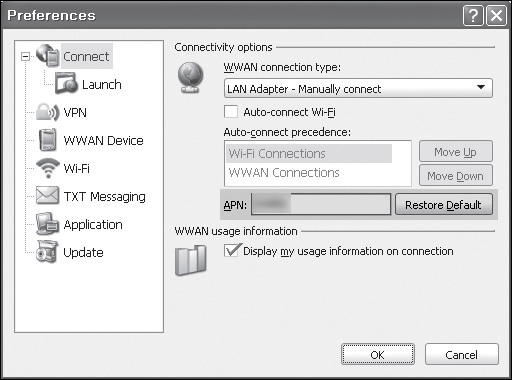The image size is (512, 380).
Task: Select the VPN padlock icon
Action: tap(48, 112)
